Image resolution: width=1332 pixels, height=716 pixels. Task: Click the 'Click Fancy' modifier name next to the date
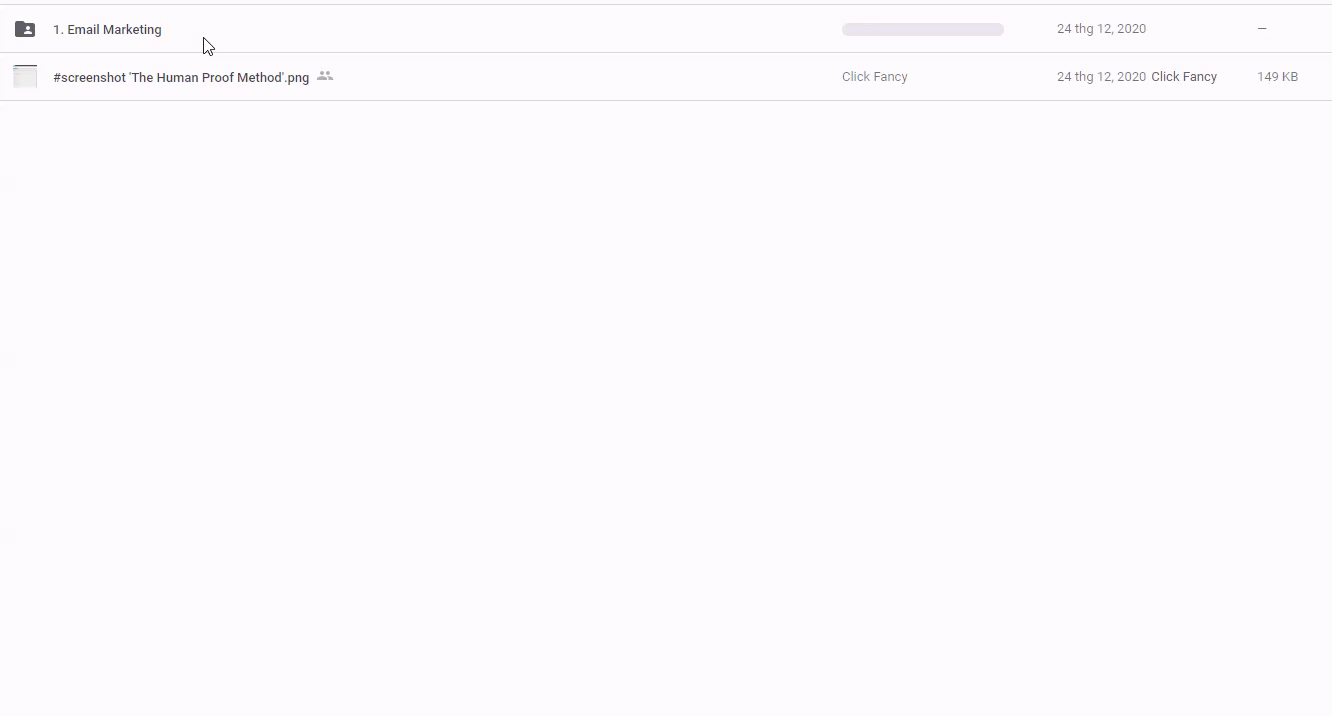pos(1184,77)
